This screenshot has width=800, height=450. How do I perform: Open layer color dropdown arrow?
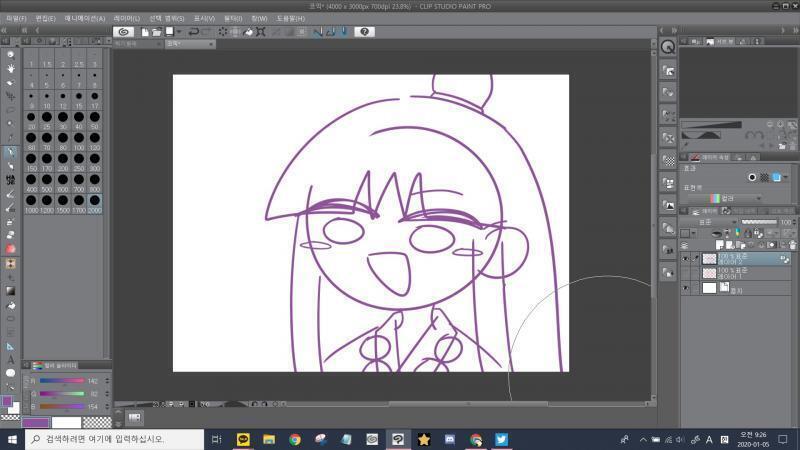tap(786, 178)
